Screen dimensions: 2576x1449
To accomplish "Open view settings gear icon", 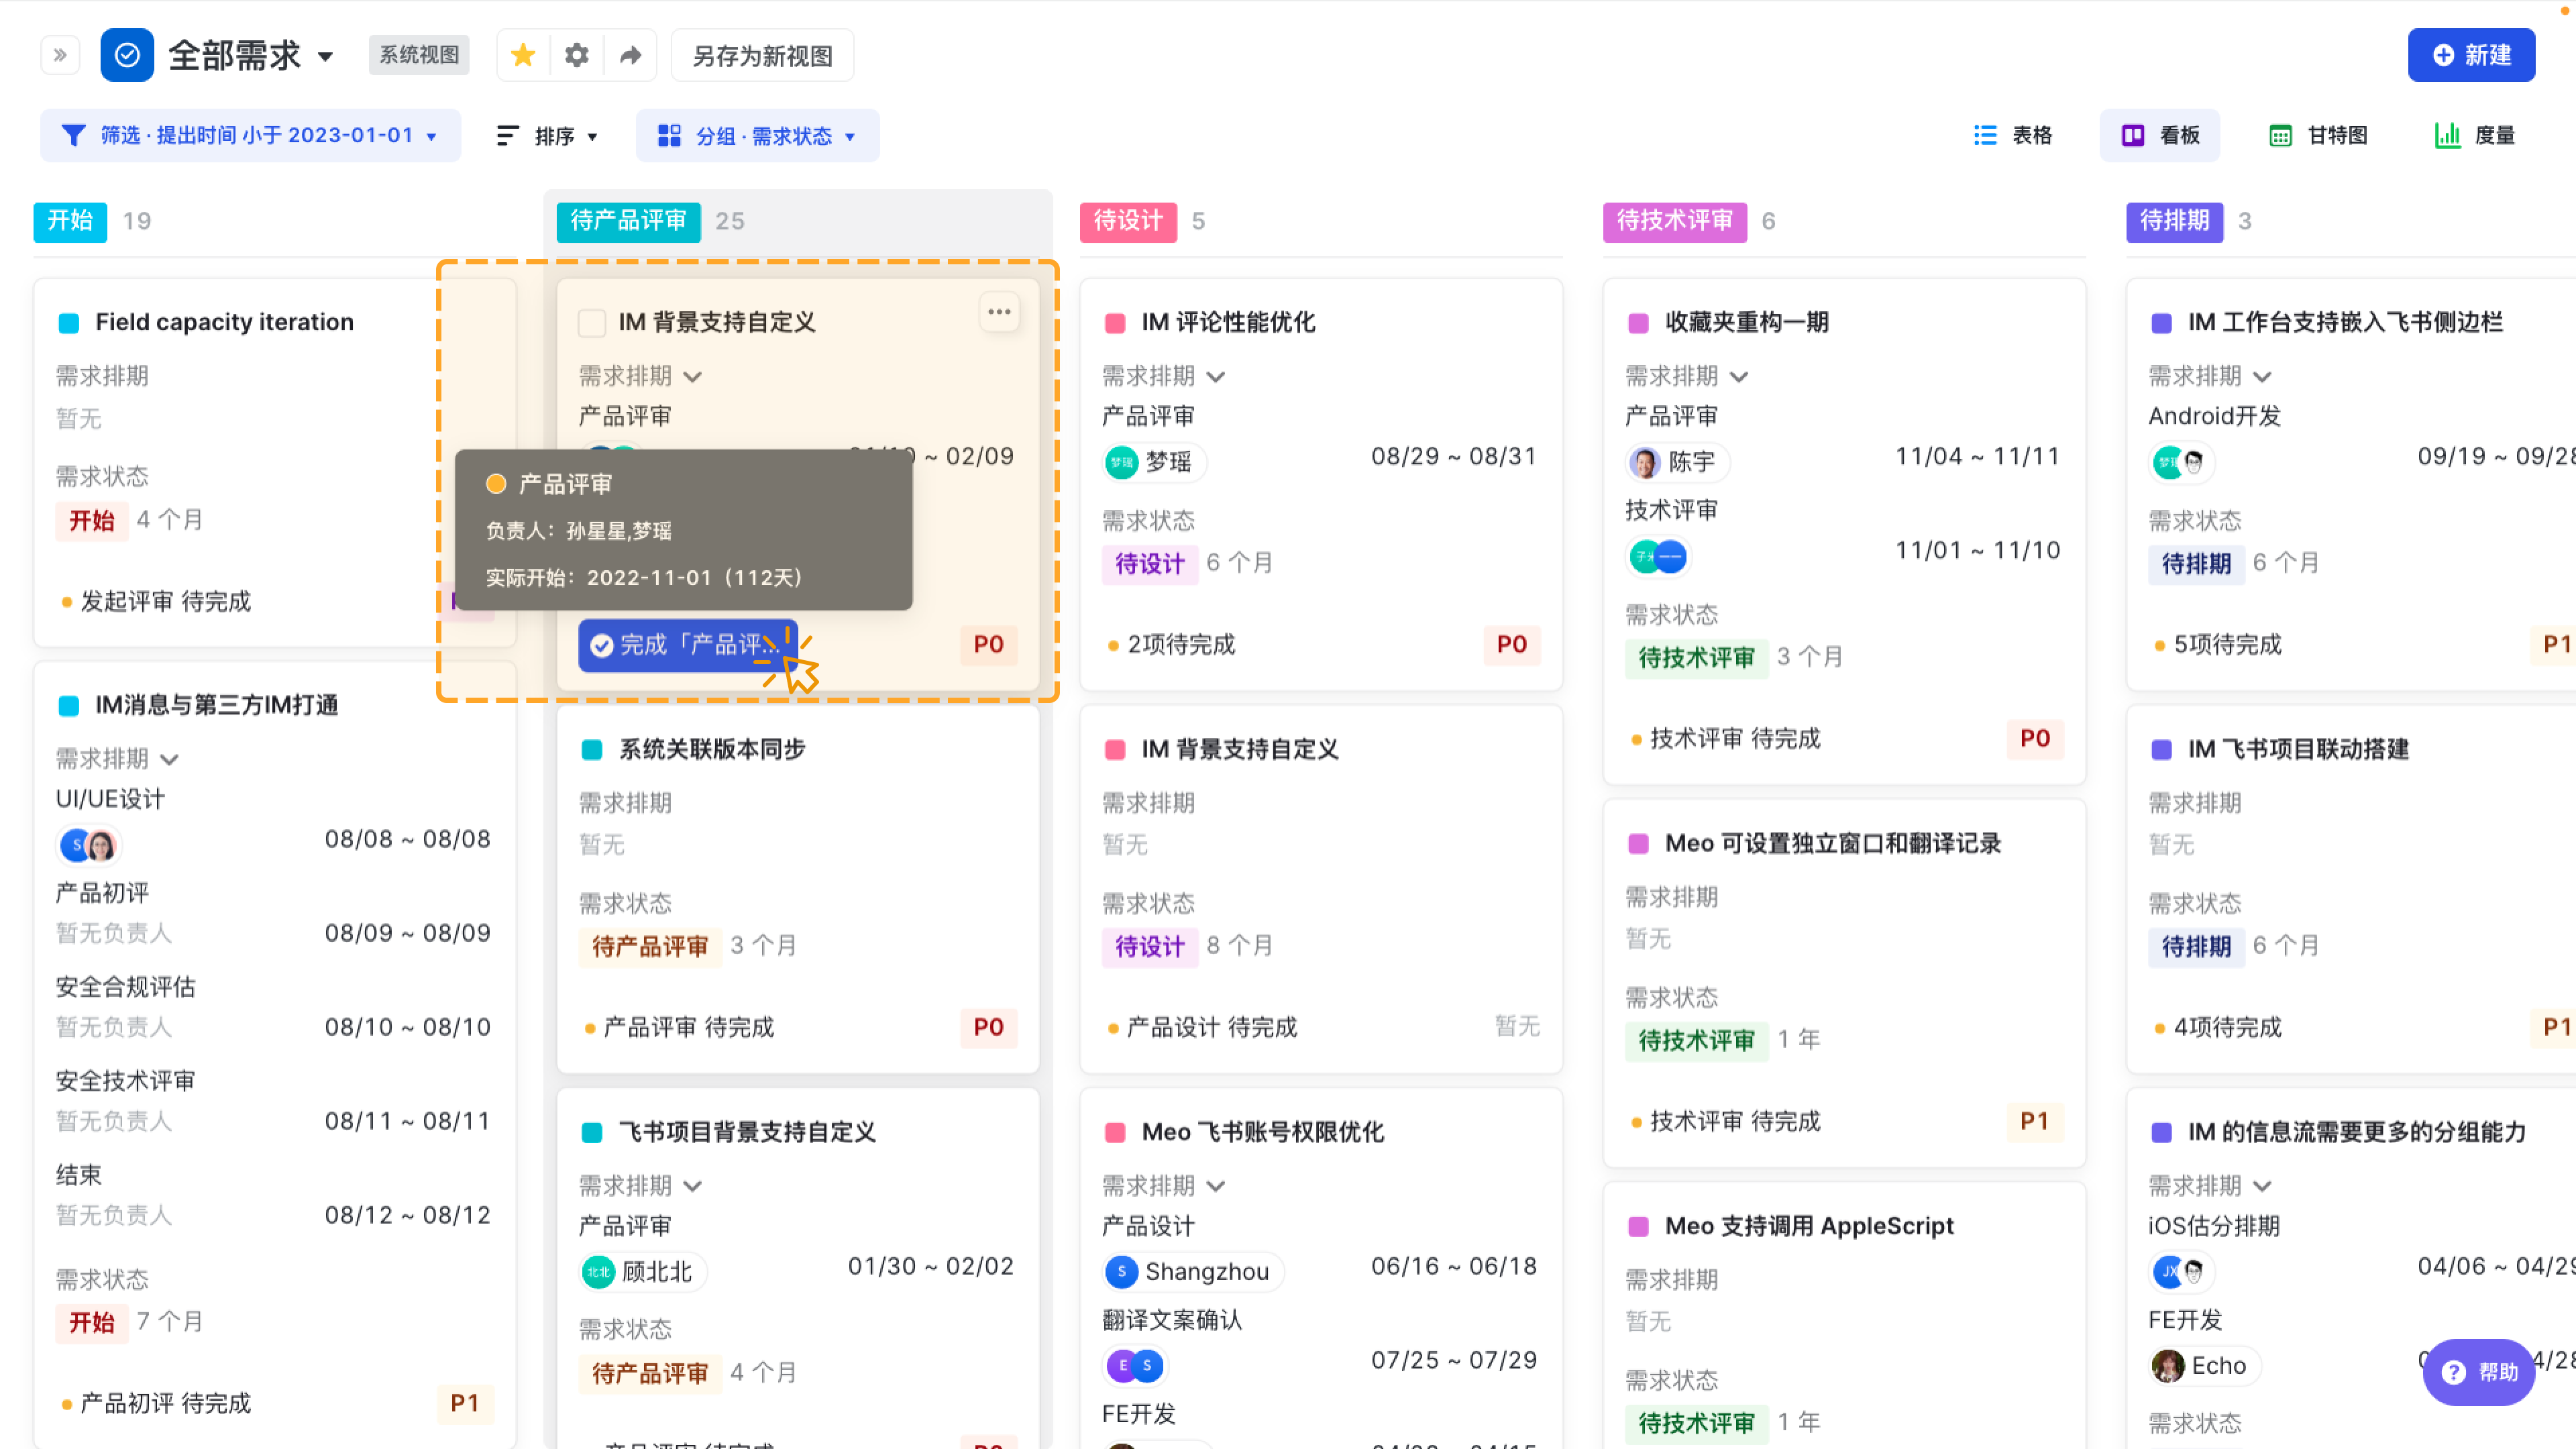I will pos(577,55).
